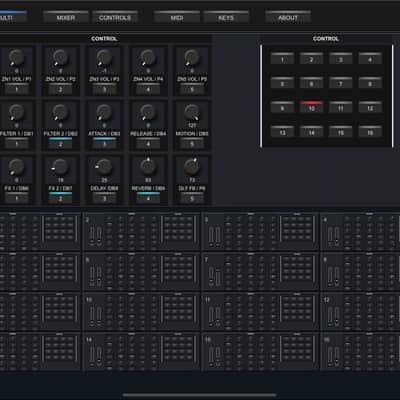Select the partially visible MULTI tab
This screenshot has width=400, height=400.
point(13,17)
